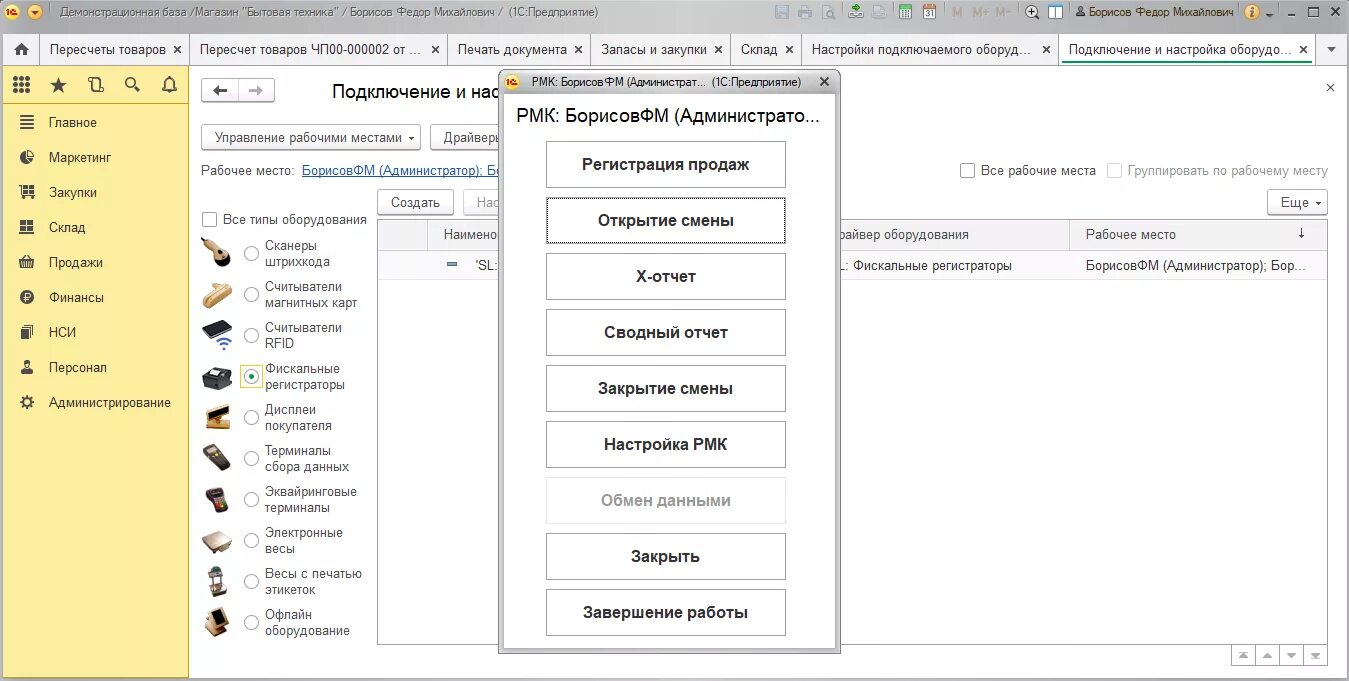Click the barcode scanner device icon
Screen dimensions: 1349x681
[x=217, y=253]
